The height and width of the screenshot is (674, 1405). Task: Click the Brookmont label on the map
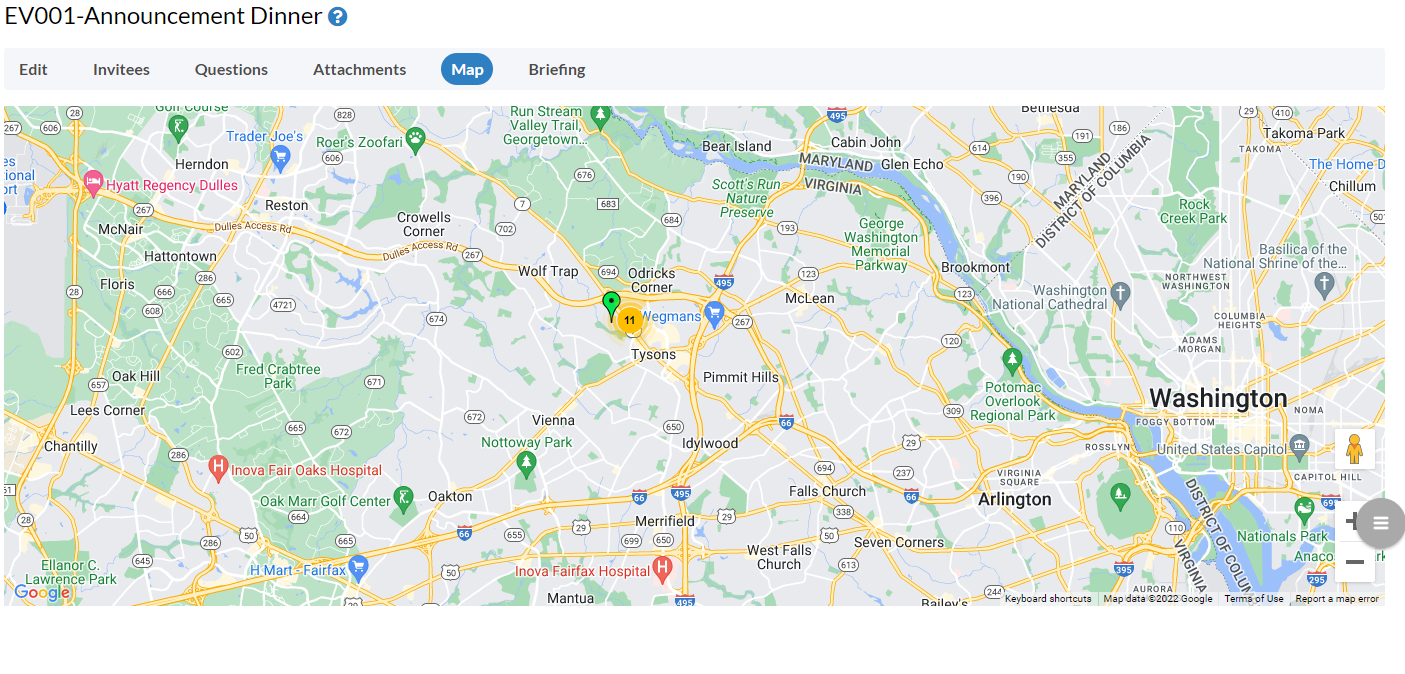pyautogui.click(x=976, y=267)
